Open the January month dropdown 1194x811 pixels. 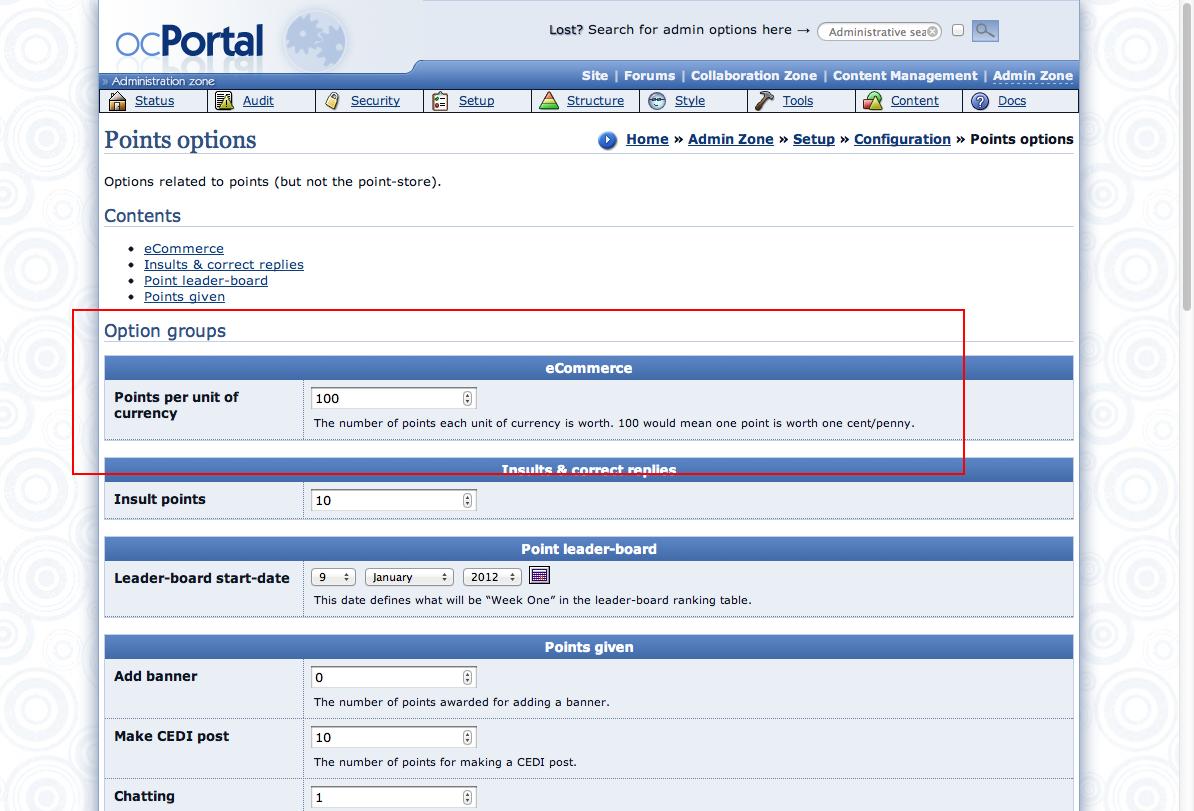point(409,577)
